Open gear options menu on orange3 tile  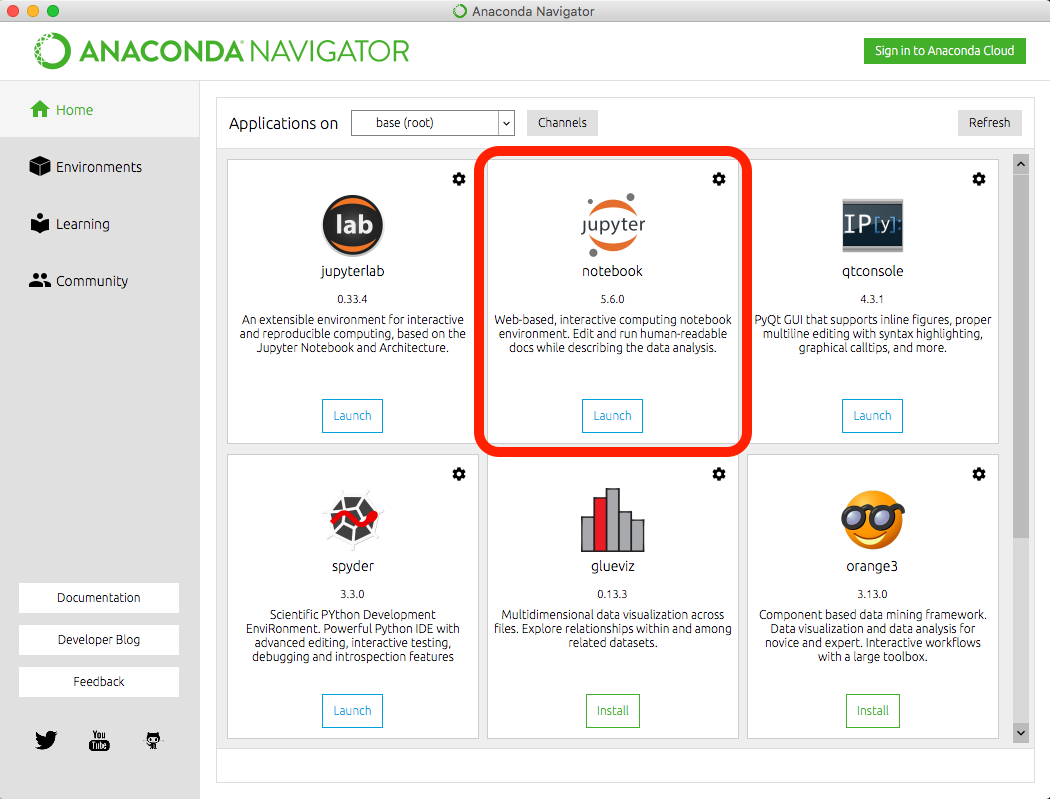978,474
